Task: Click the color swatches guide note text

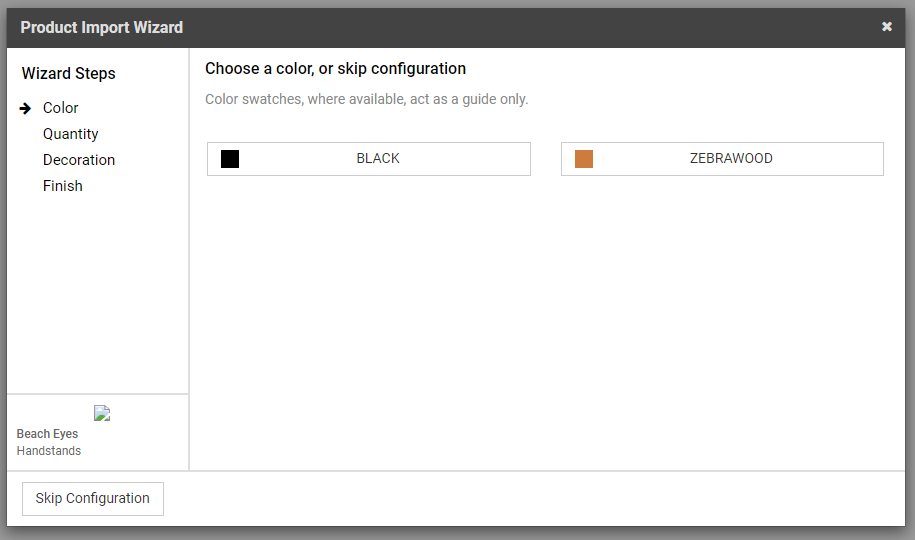Action: (x=366, y=99)
